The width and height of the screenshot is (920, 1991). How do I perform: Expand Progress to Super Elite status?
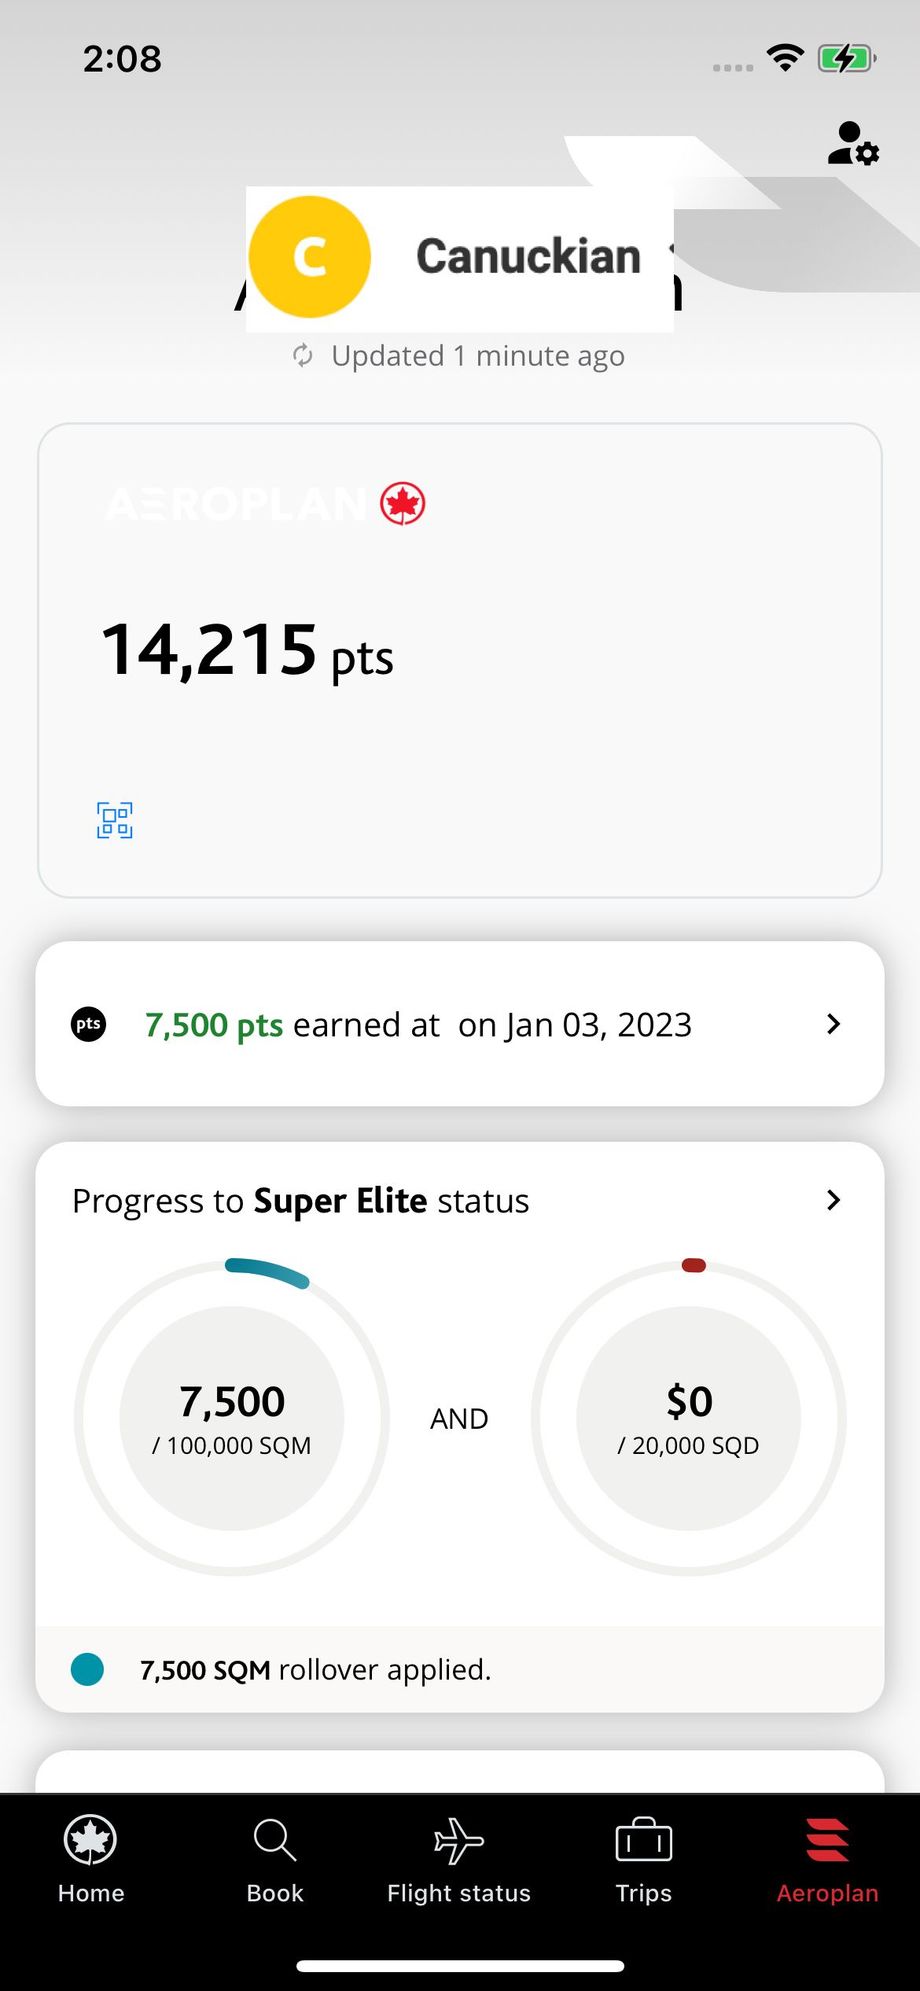point(833,1200)
